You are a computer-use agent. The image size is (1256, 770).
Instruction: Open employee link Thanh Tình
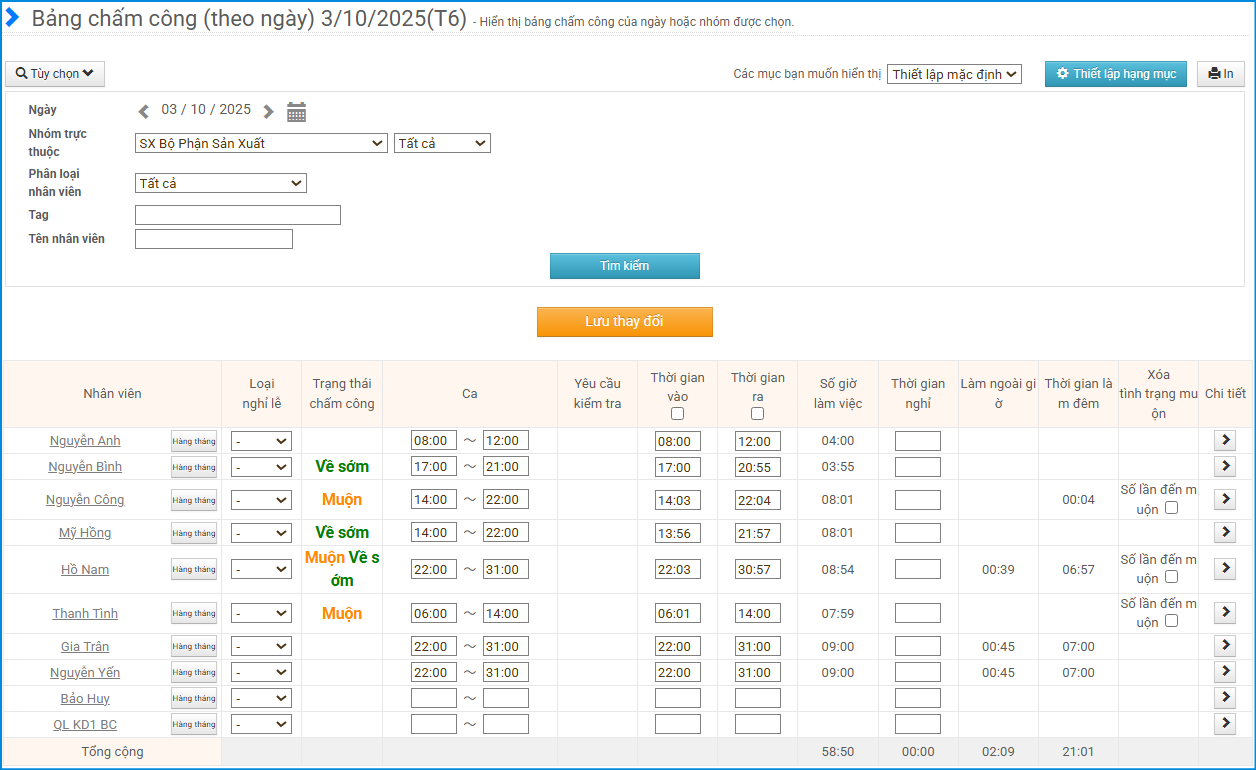pyautogui.click(x=85, y=613)
